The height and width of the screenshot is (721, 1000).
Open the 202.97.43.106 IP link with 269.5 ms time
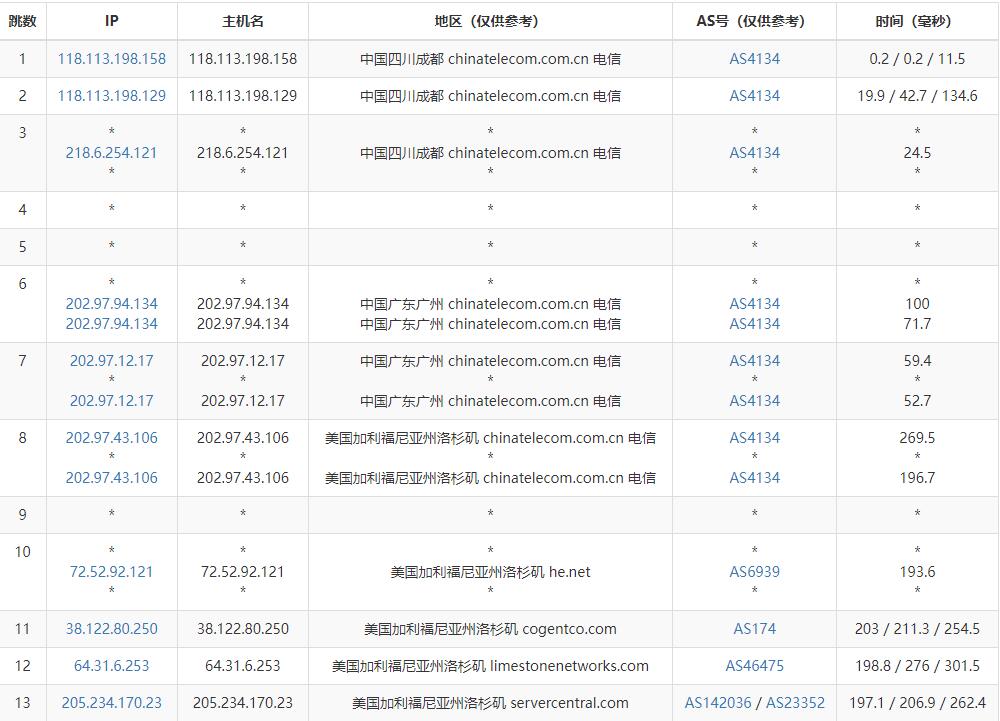tap(112, 437)
